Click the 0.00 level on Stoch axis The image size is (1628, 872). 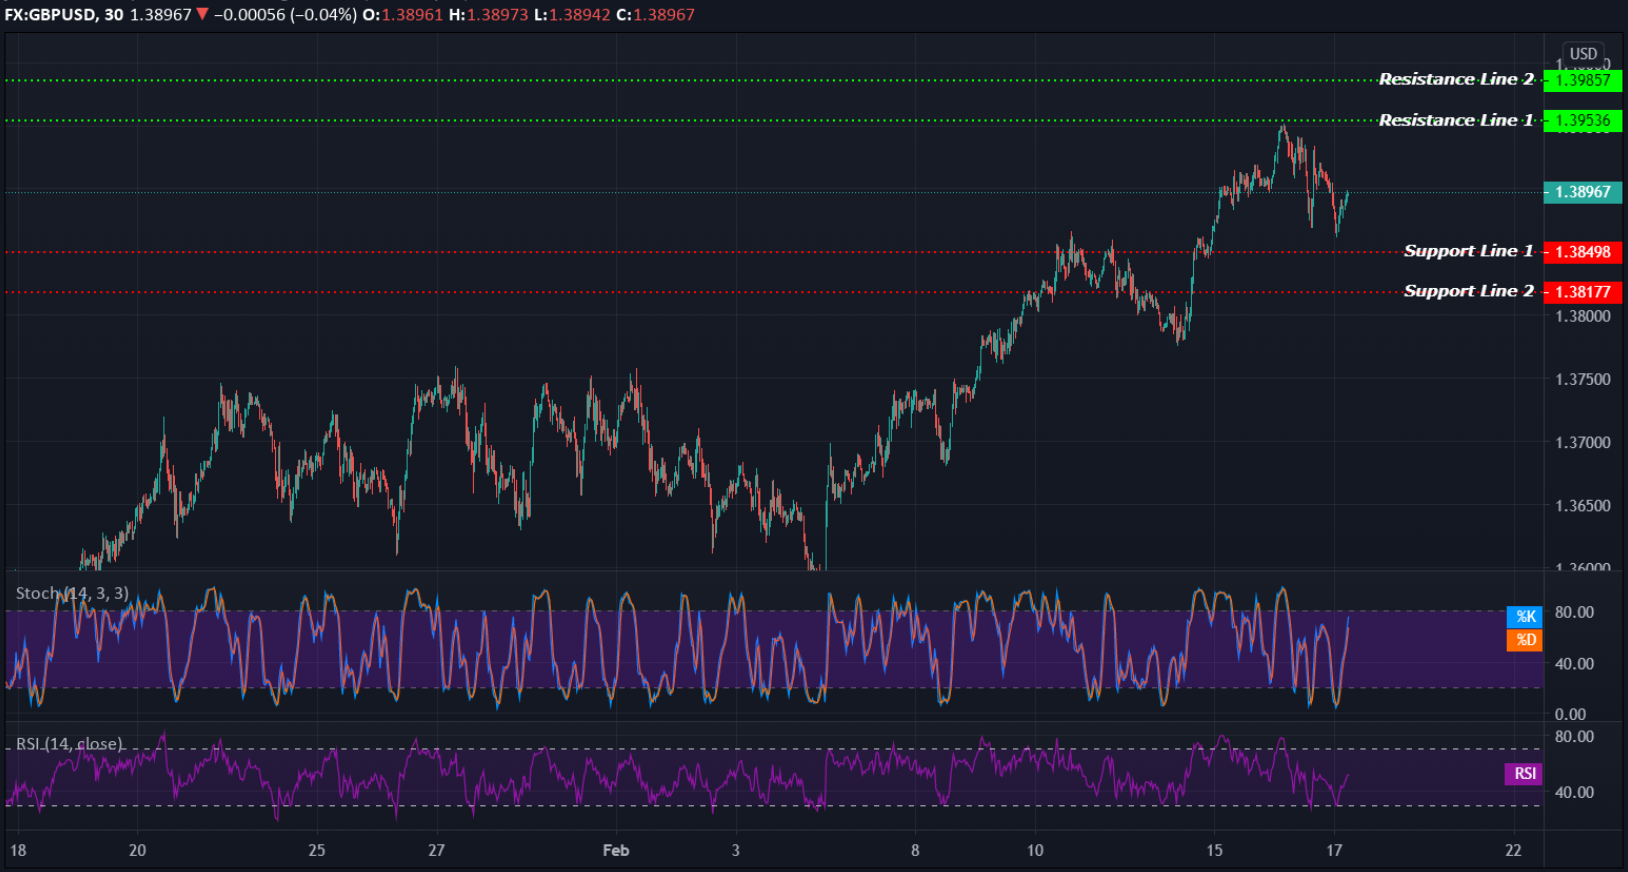(1570, 714)
